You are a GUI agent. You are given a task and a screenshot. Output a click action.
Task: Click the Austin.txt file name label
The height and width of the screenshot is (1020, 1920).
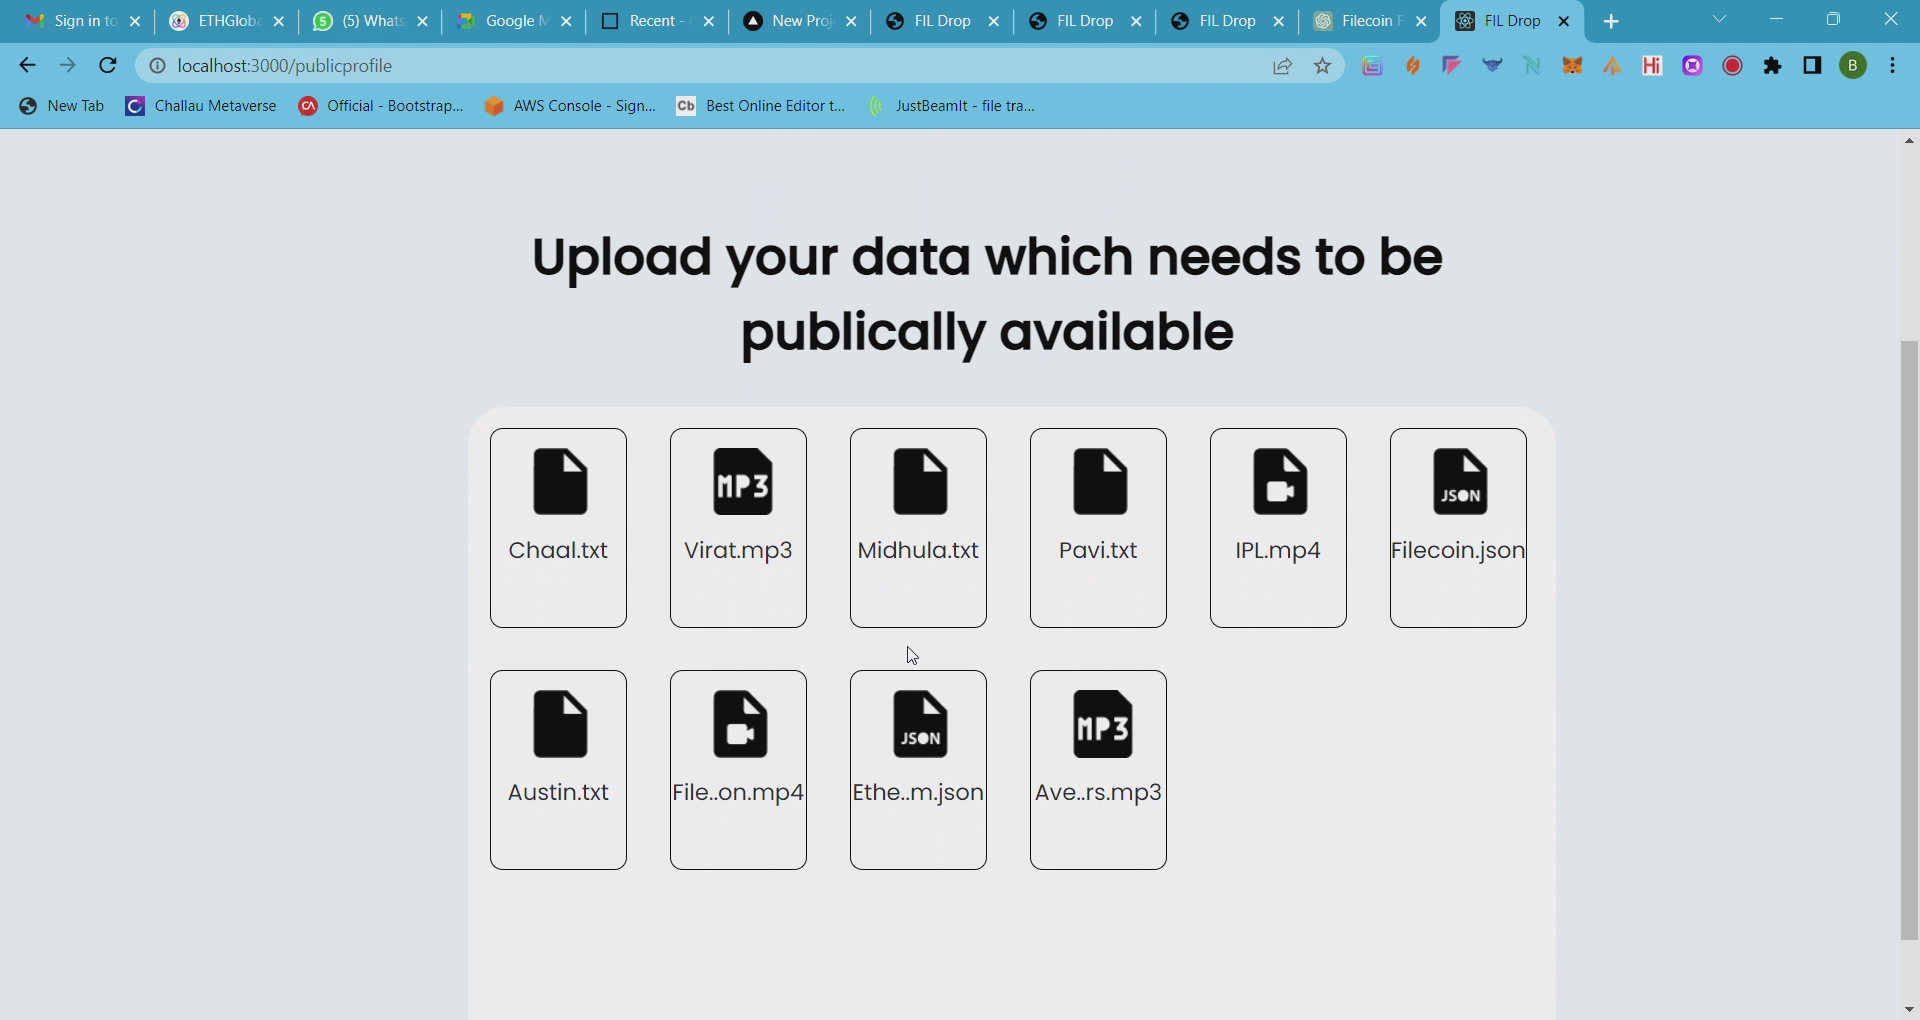coord(558,792)
